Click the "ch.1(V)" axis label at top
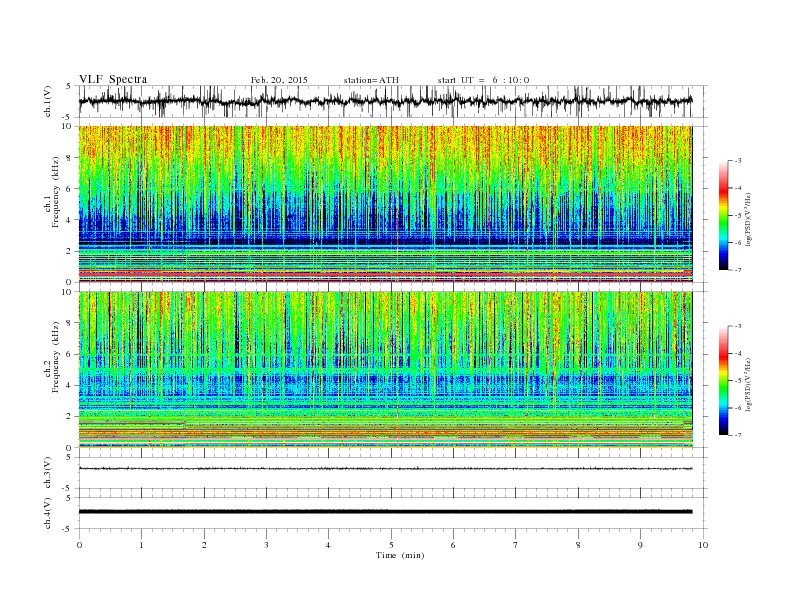Viewport: 792px width, 612px height. tap(48, 101)
